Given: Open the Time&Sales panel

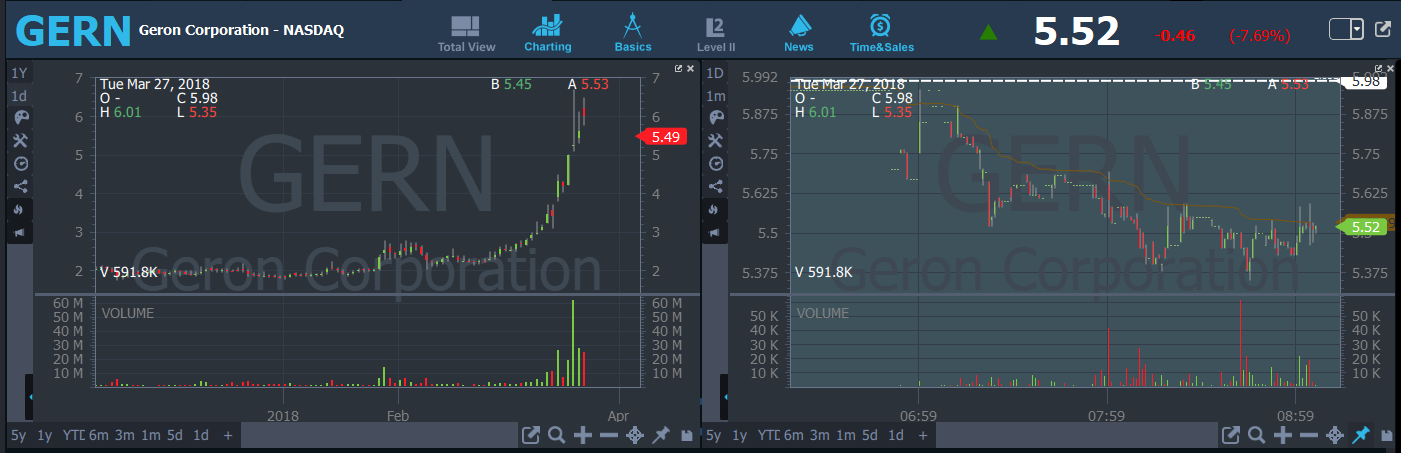Looking at the screenshot, I should pyautogui.click(x=881, y=33).
